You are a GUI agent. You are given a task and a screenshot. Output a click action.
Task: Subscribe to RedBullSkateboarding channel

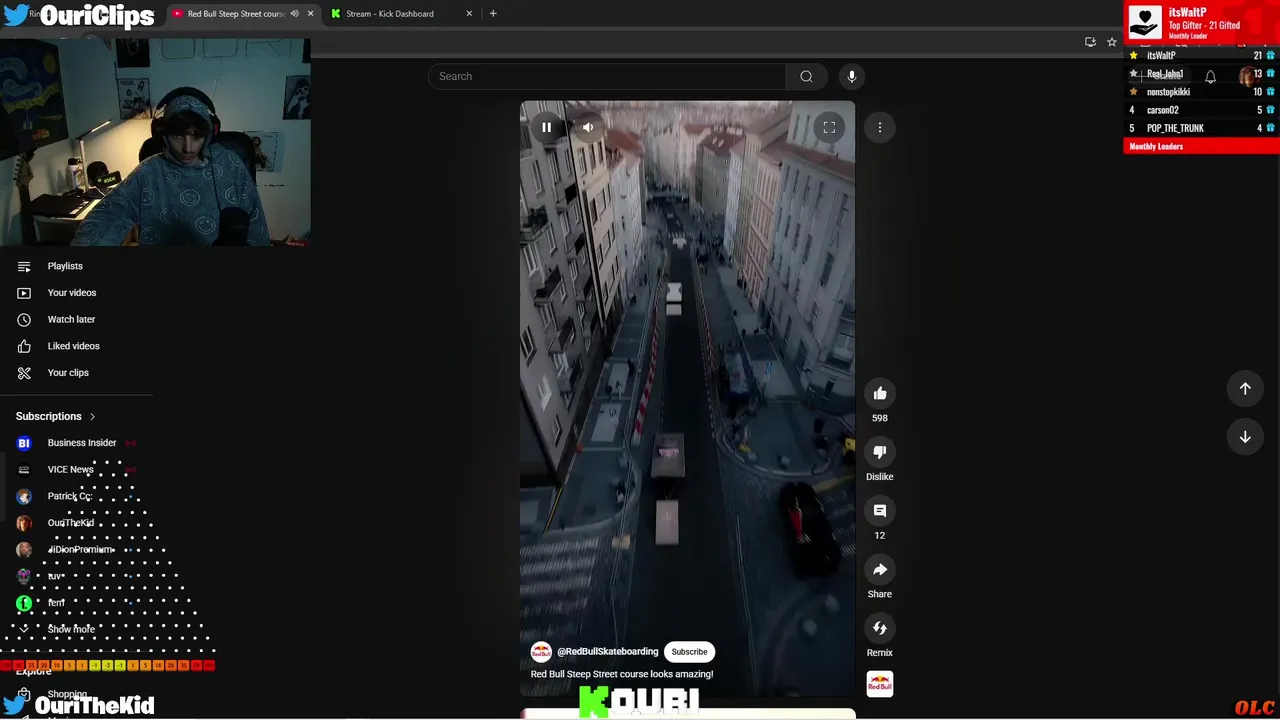pos(689,652)
